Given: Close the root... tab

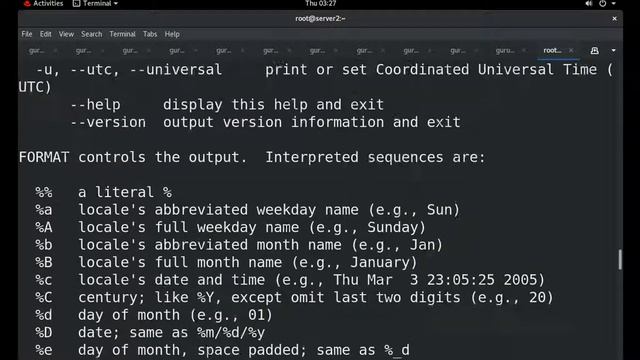Looking at the screenshot, I should 571,50.
